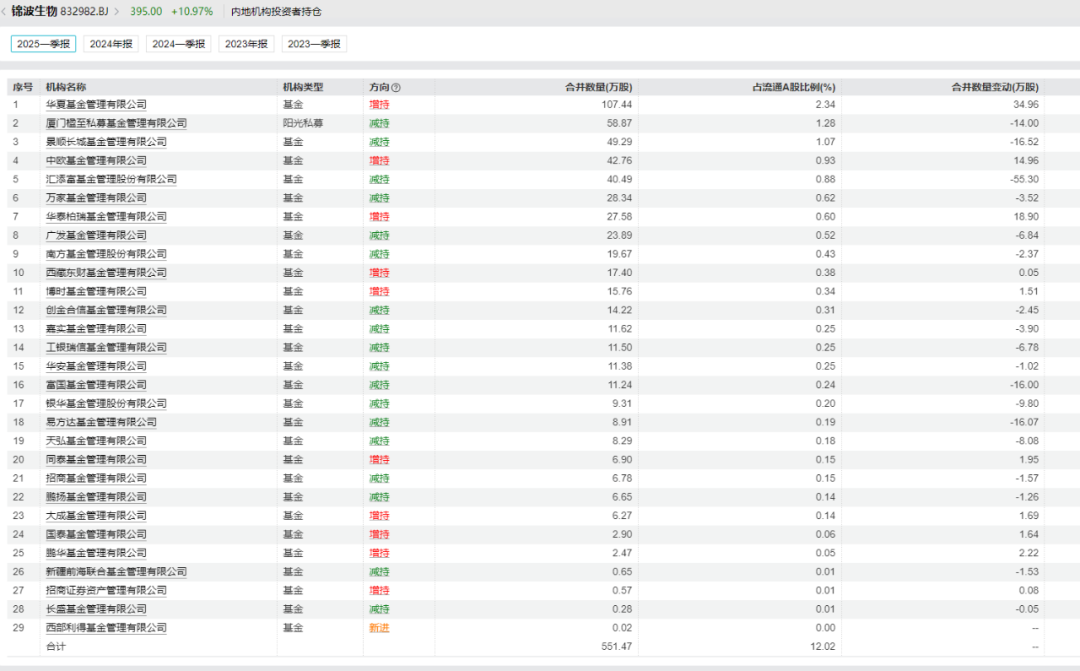Open 同泰基金管理有限公司 link
This screenshot has width=1080, height=671.
(96, 460)
